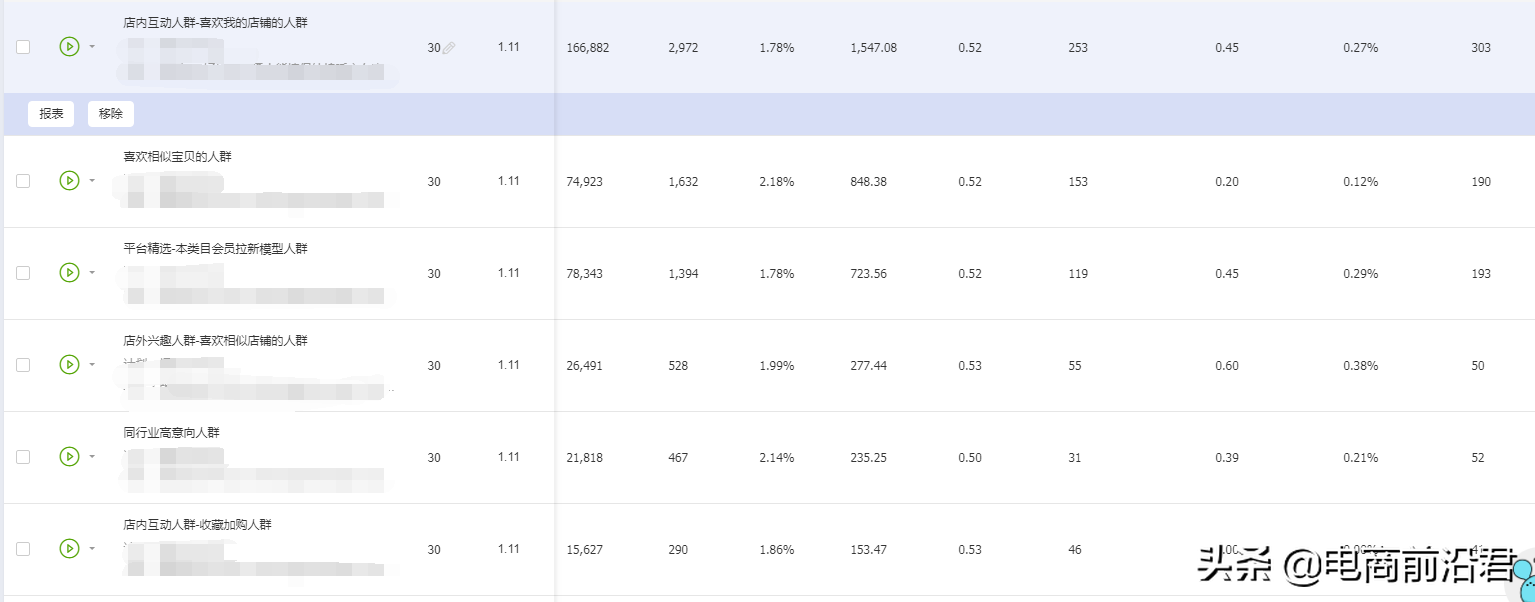Click play icon for 同行业高意向人群 row

click(x=69, y=457)
